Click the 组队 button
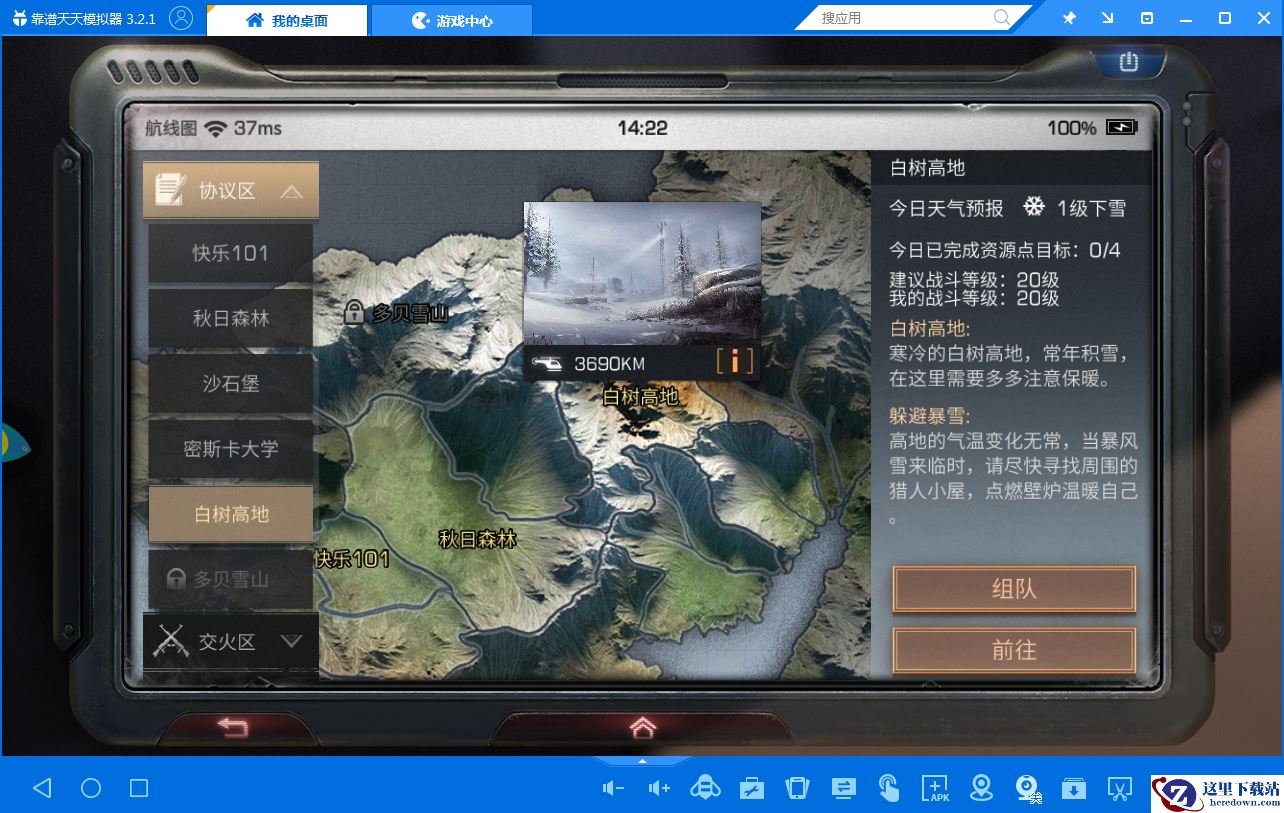The height and width of the screenshot is (813, 1284). click(1014, 589)
